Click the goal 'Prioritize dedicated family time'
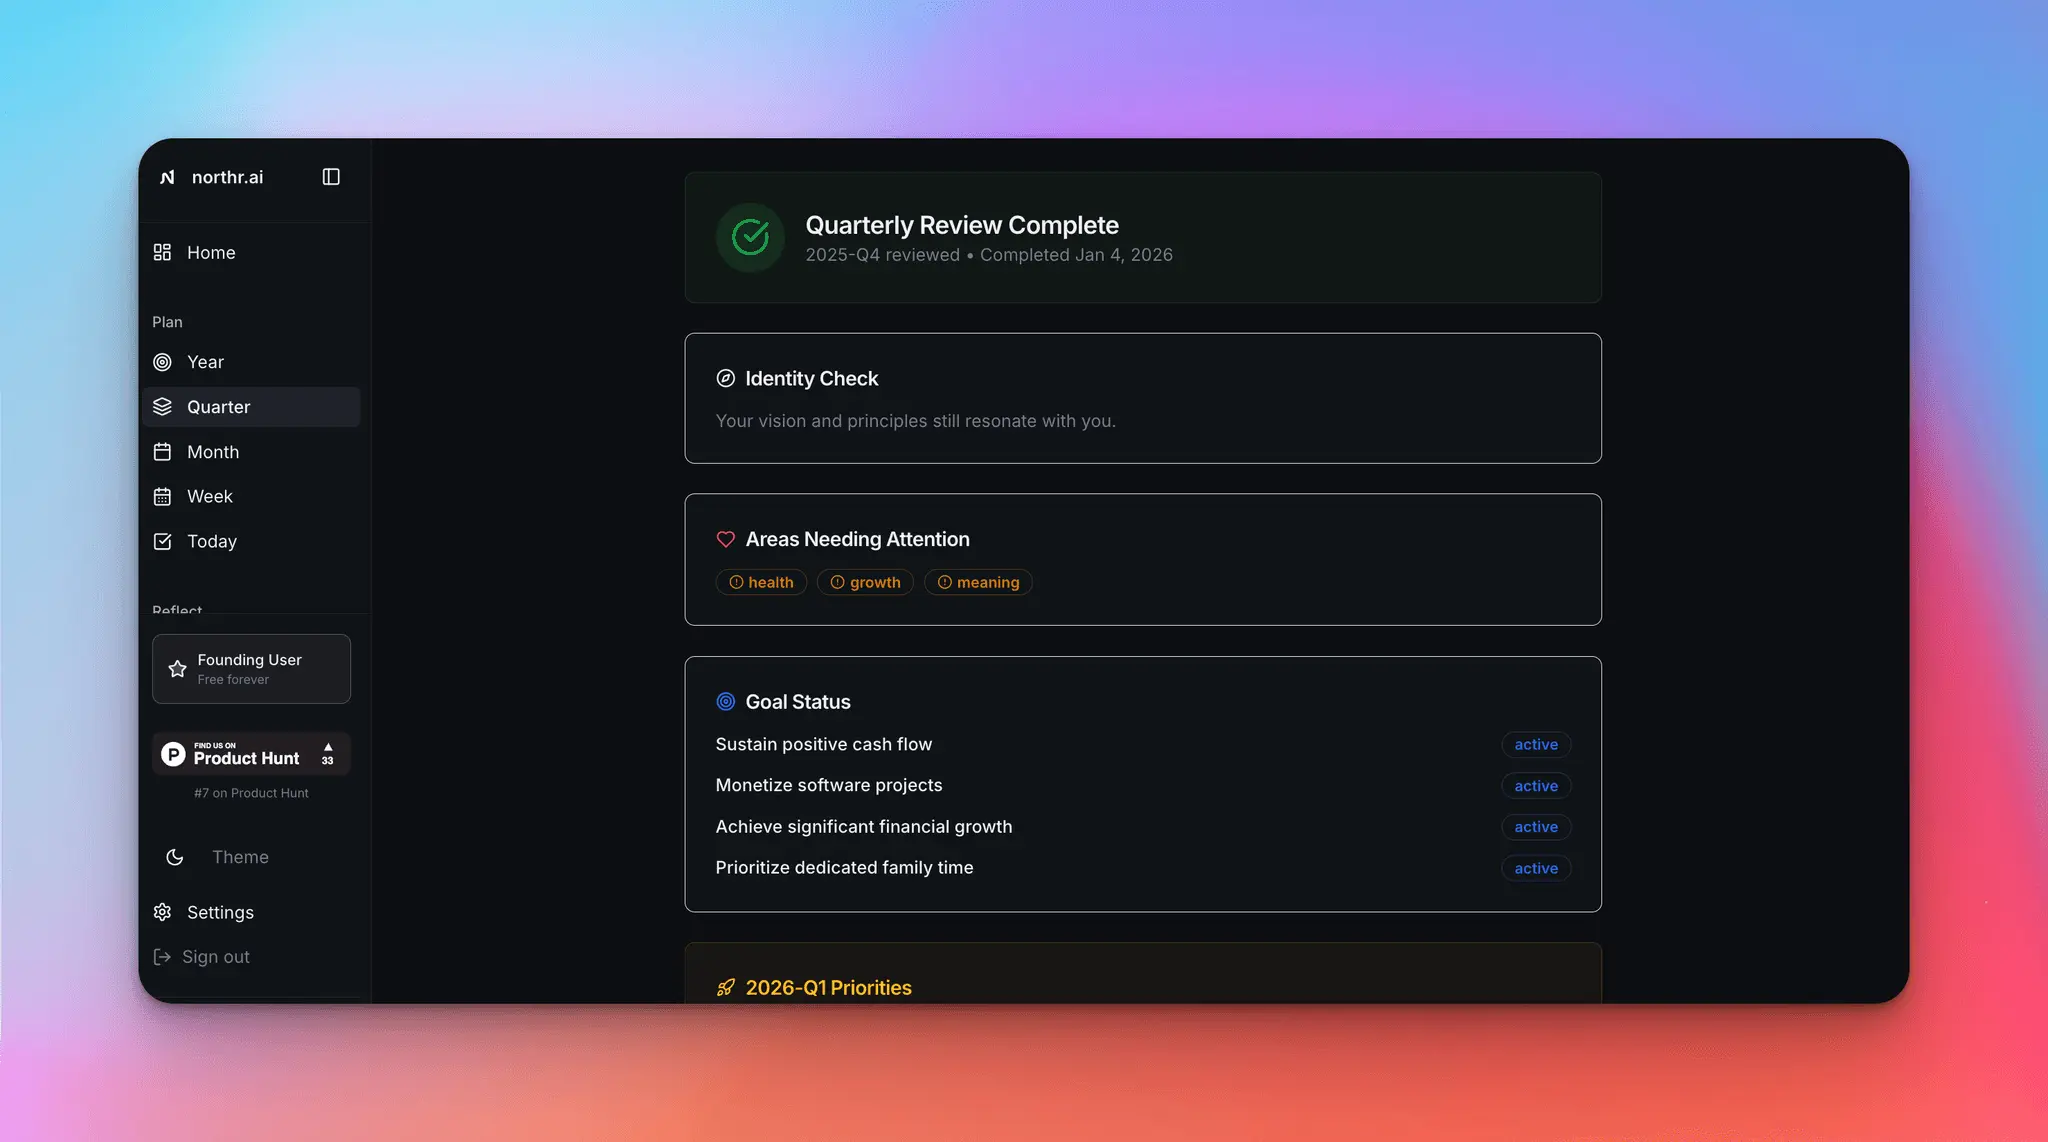 tap(844, 868)
